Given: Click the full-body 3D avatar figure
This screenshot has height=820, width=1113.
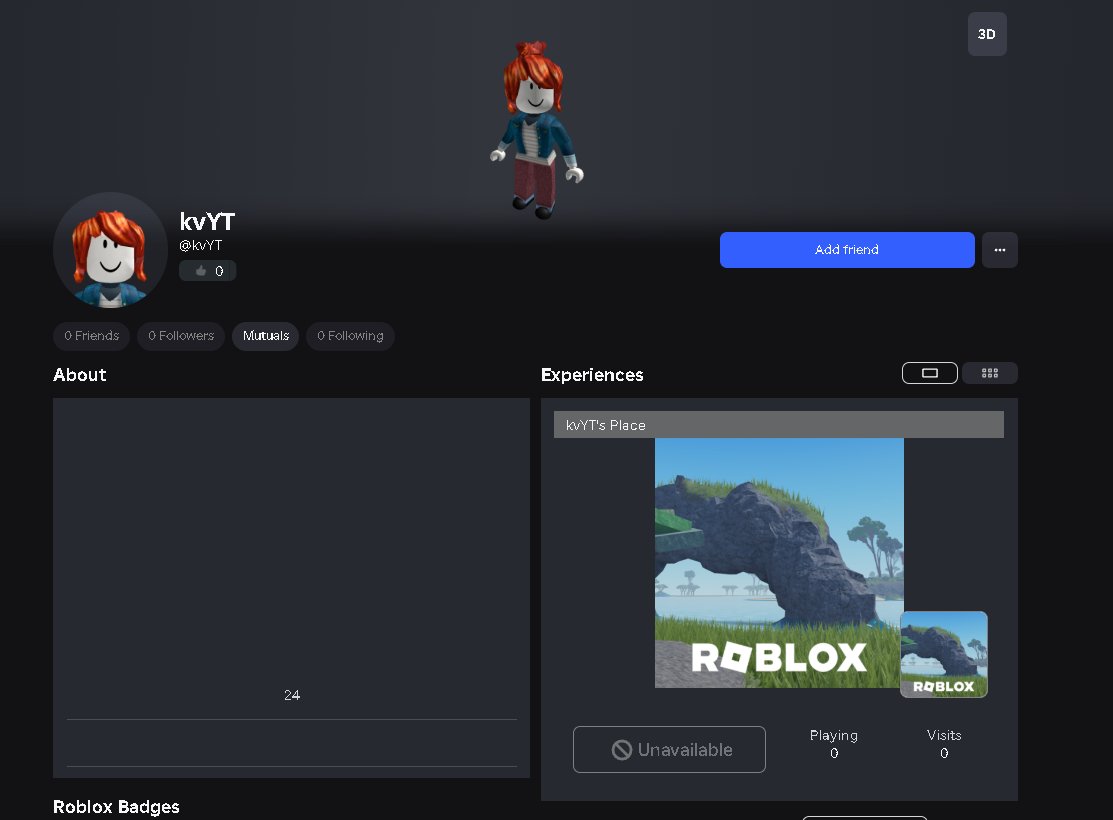Looking at the screenshot, I should coord(536,130).
